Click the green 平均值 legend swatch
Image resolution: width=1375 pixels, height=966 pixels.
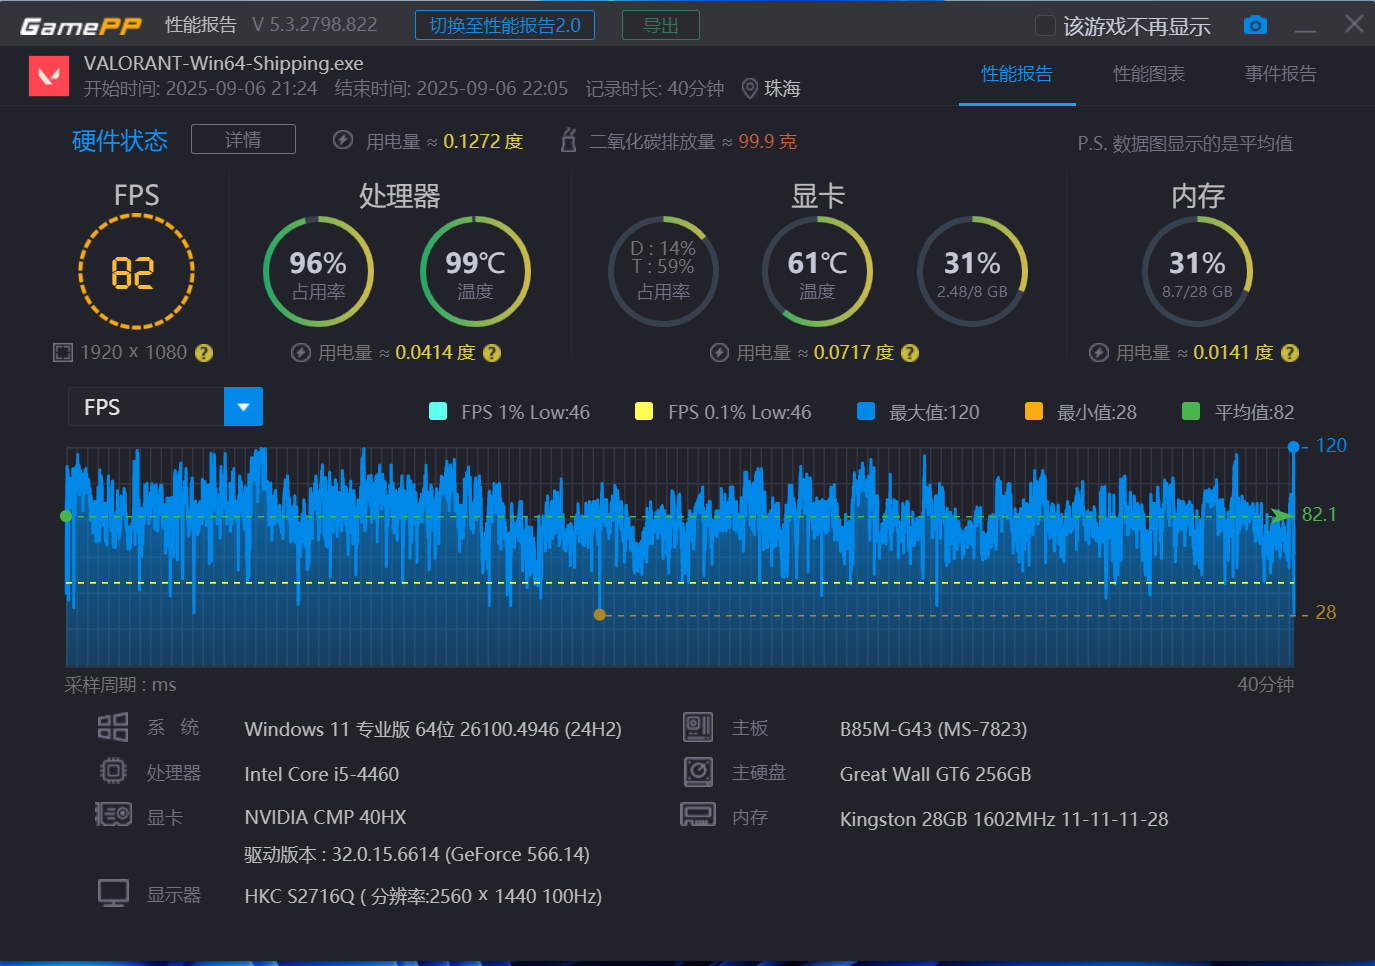click(x=1191, y=411)
